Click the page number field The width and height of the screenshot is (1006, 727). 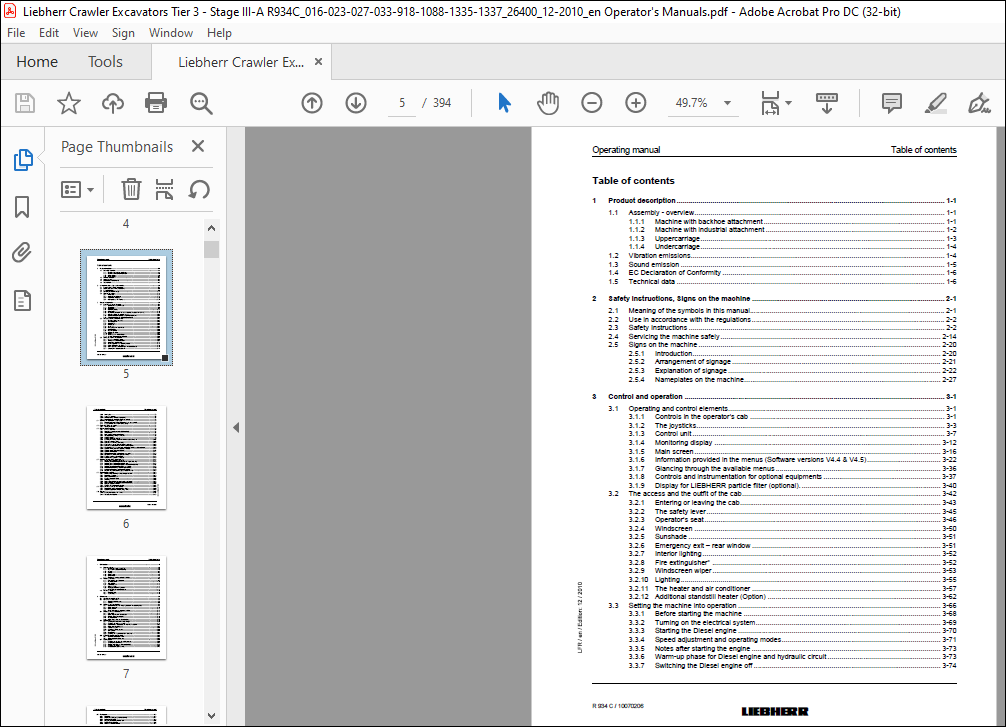coord(402,103)
